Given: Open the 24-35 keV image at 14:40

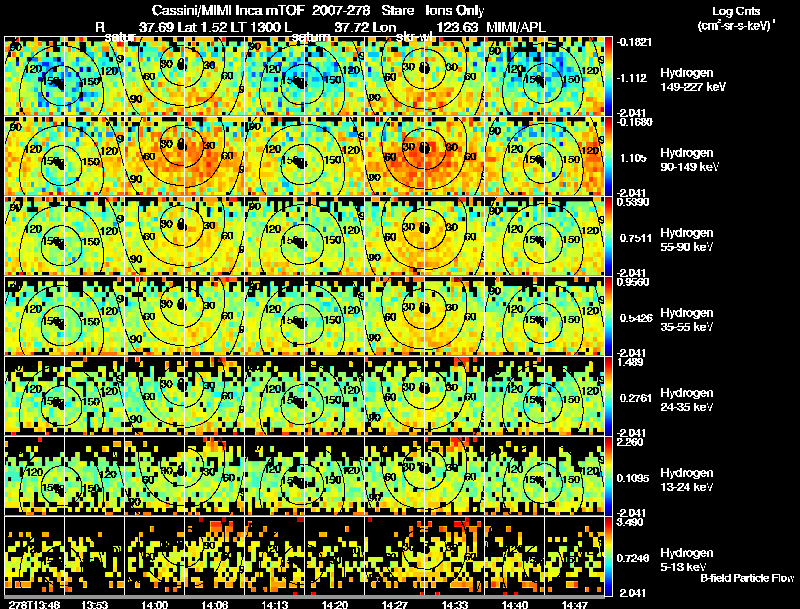Looking at the screenshot, I should (514, 397).
